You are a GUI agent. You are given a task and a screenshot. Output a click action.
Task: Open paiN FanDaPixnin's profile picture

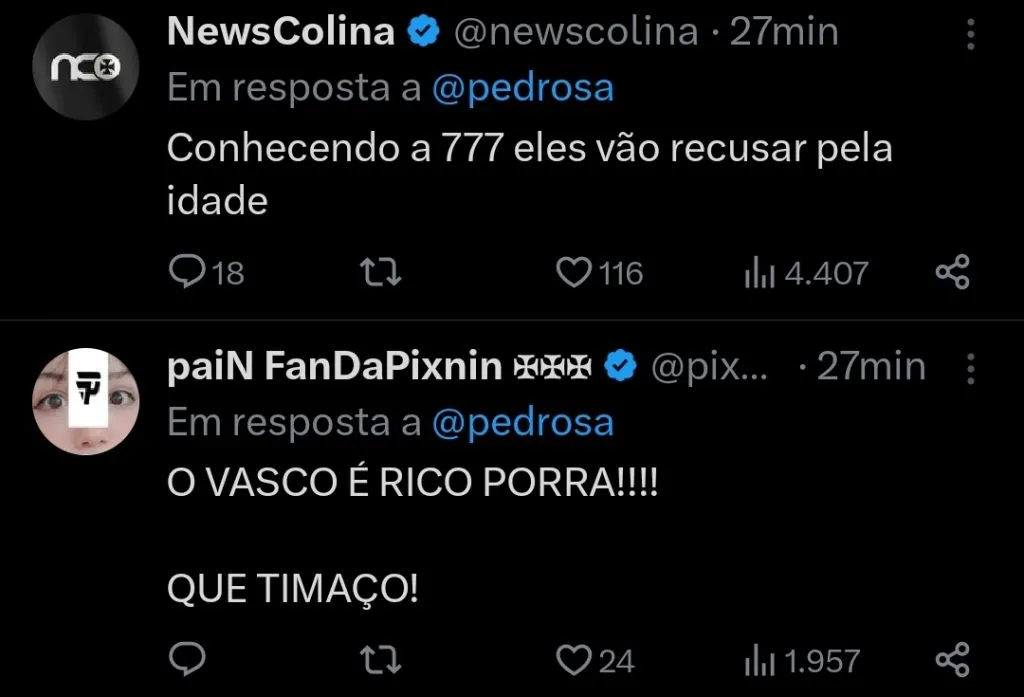click(x=86, y=402)
